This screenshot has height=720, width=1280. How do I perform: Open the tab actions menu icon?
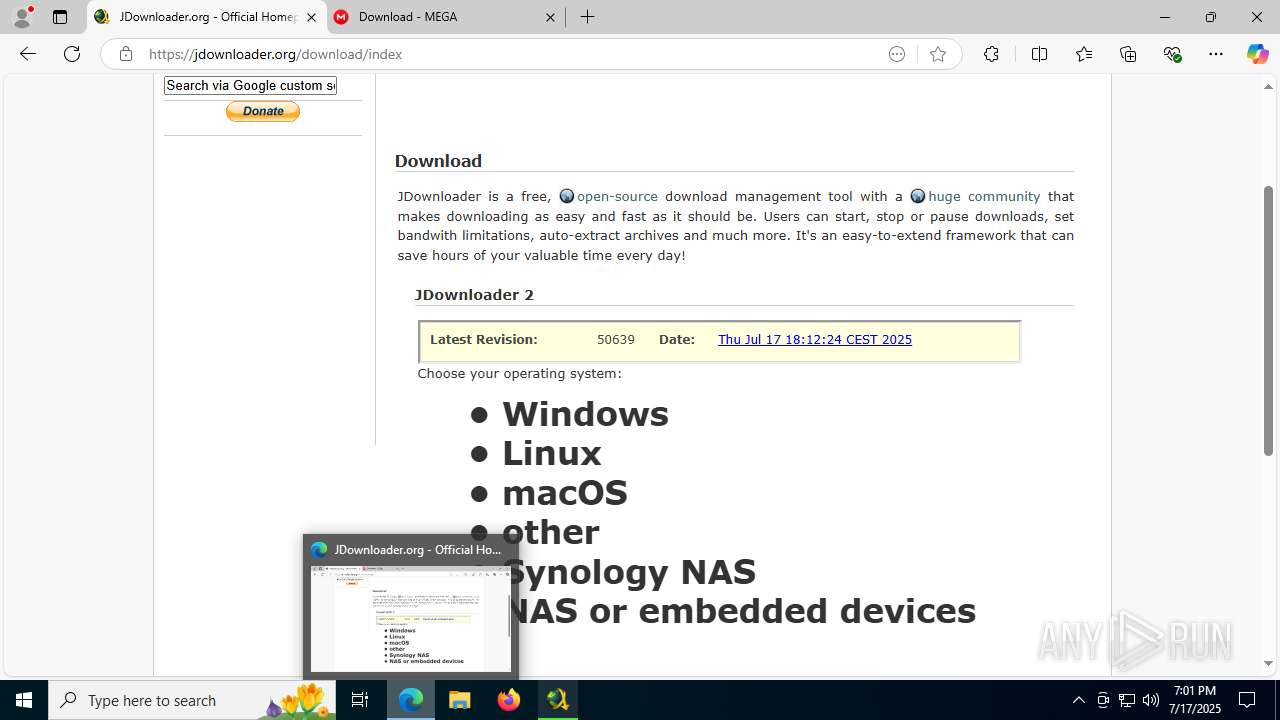pyautogui.click(x=60, y=17)
